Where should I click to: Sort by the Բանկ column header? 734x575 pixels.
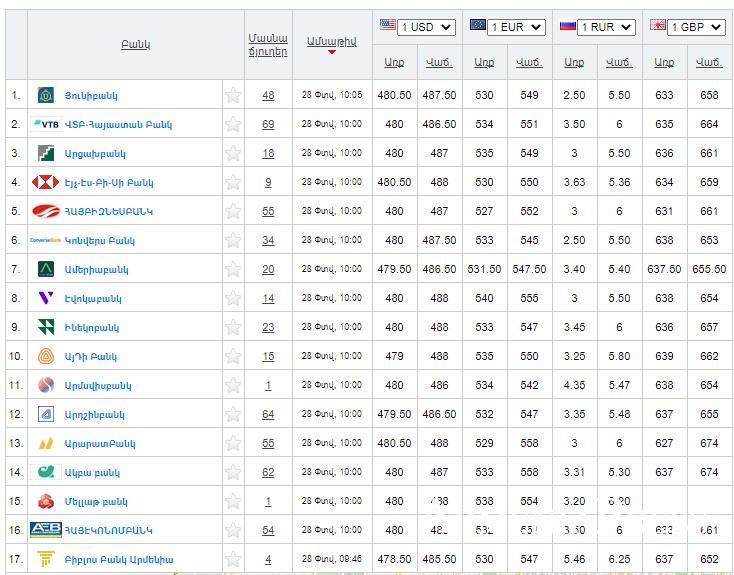click(x=135, y=45)
